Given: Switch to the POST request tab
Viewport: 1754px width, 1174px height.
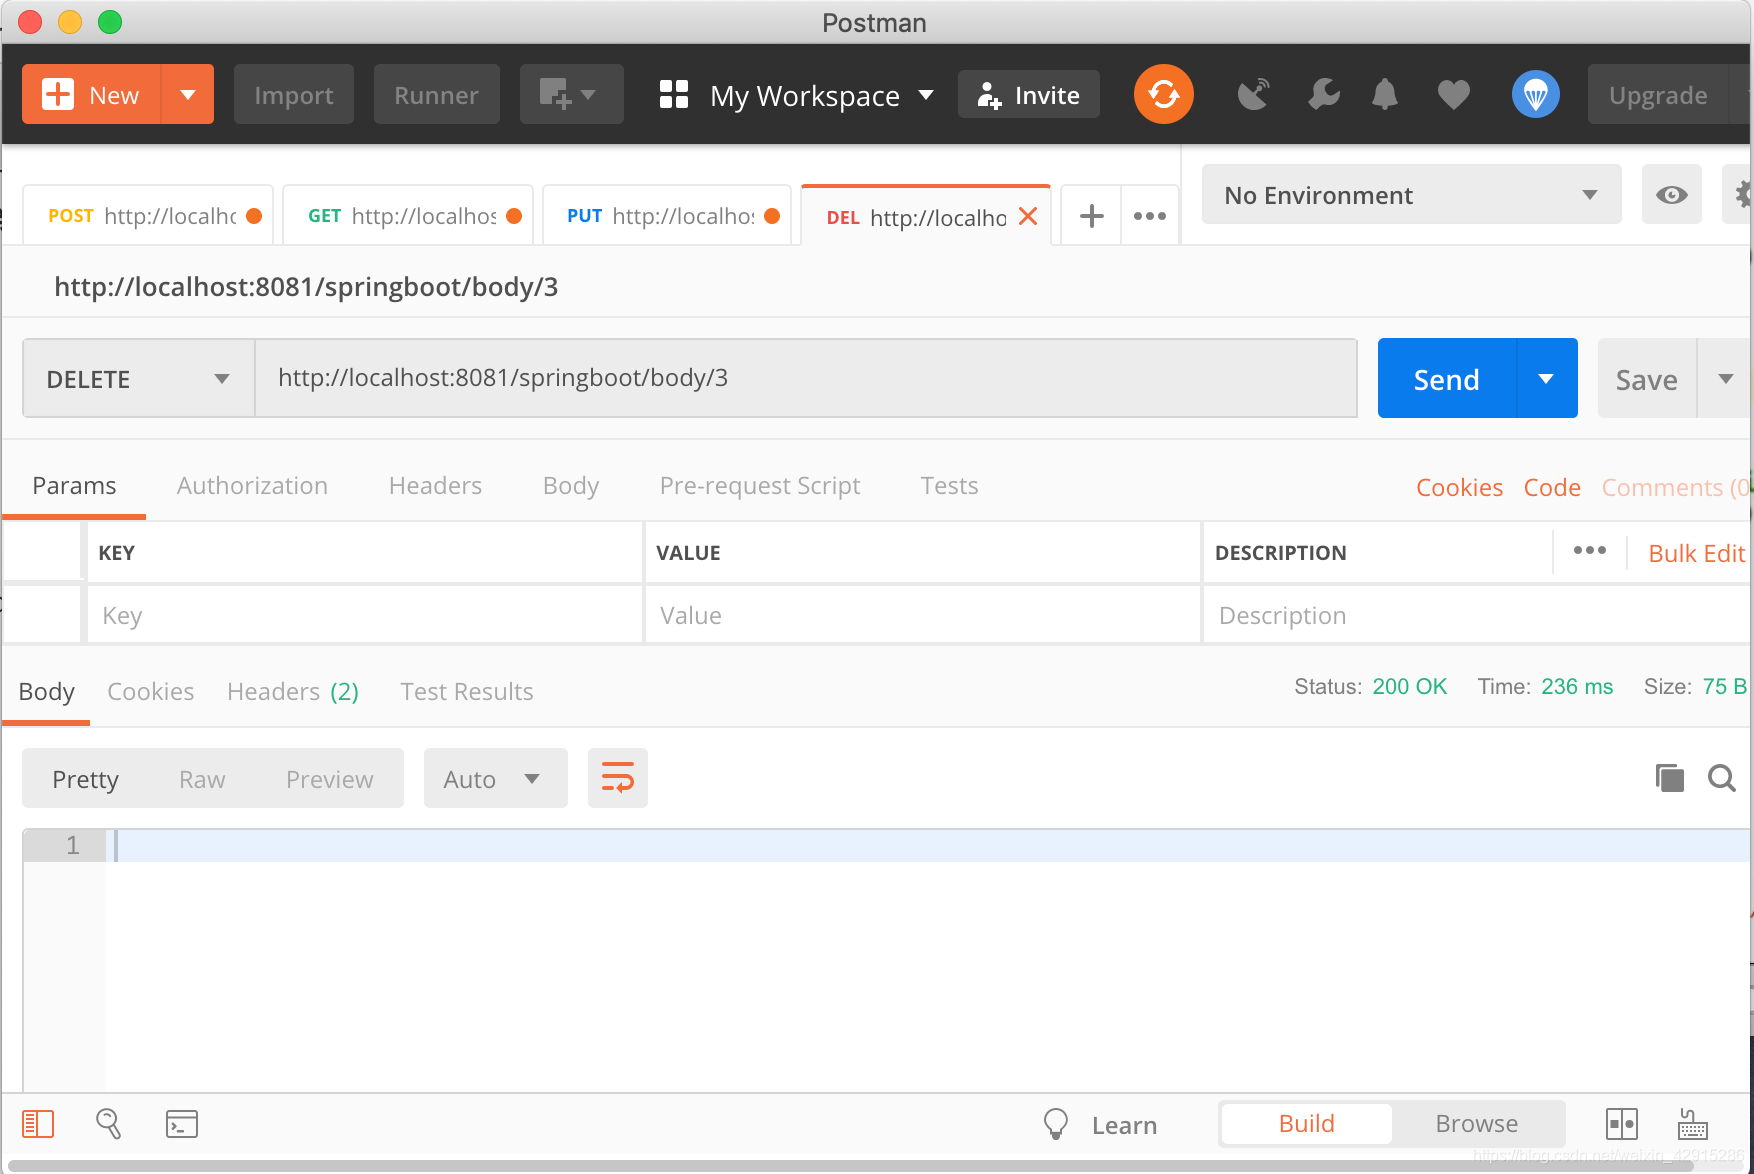Looking at the screenshot, I should (x=147, y=216).
